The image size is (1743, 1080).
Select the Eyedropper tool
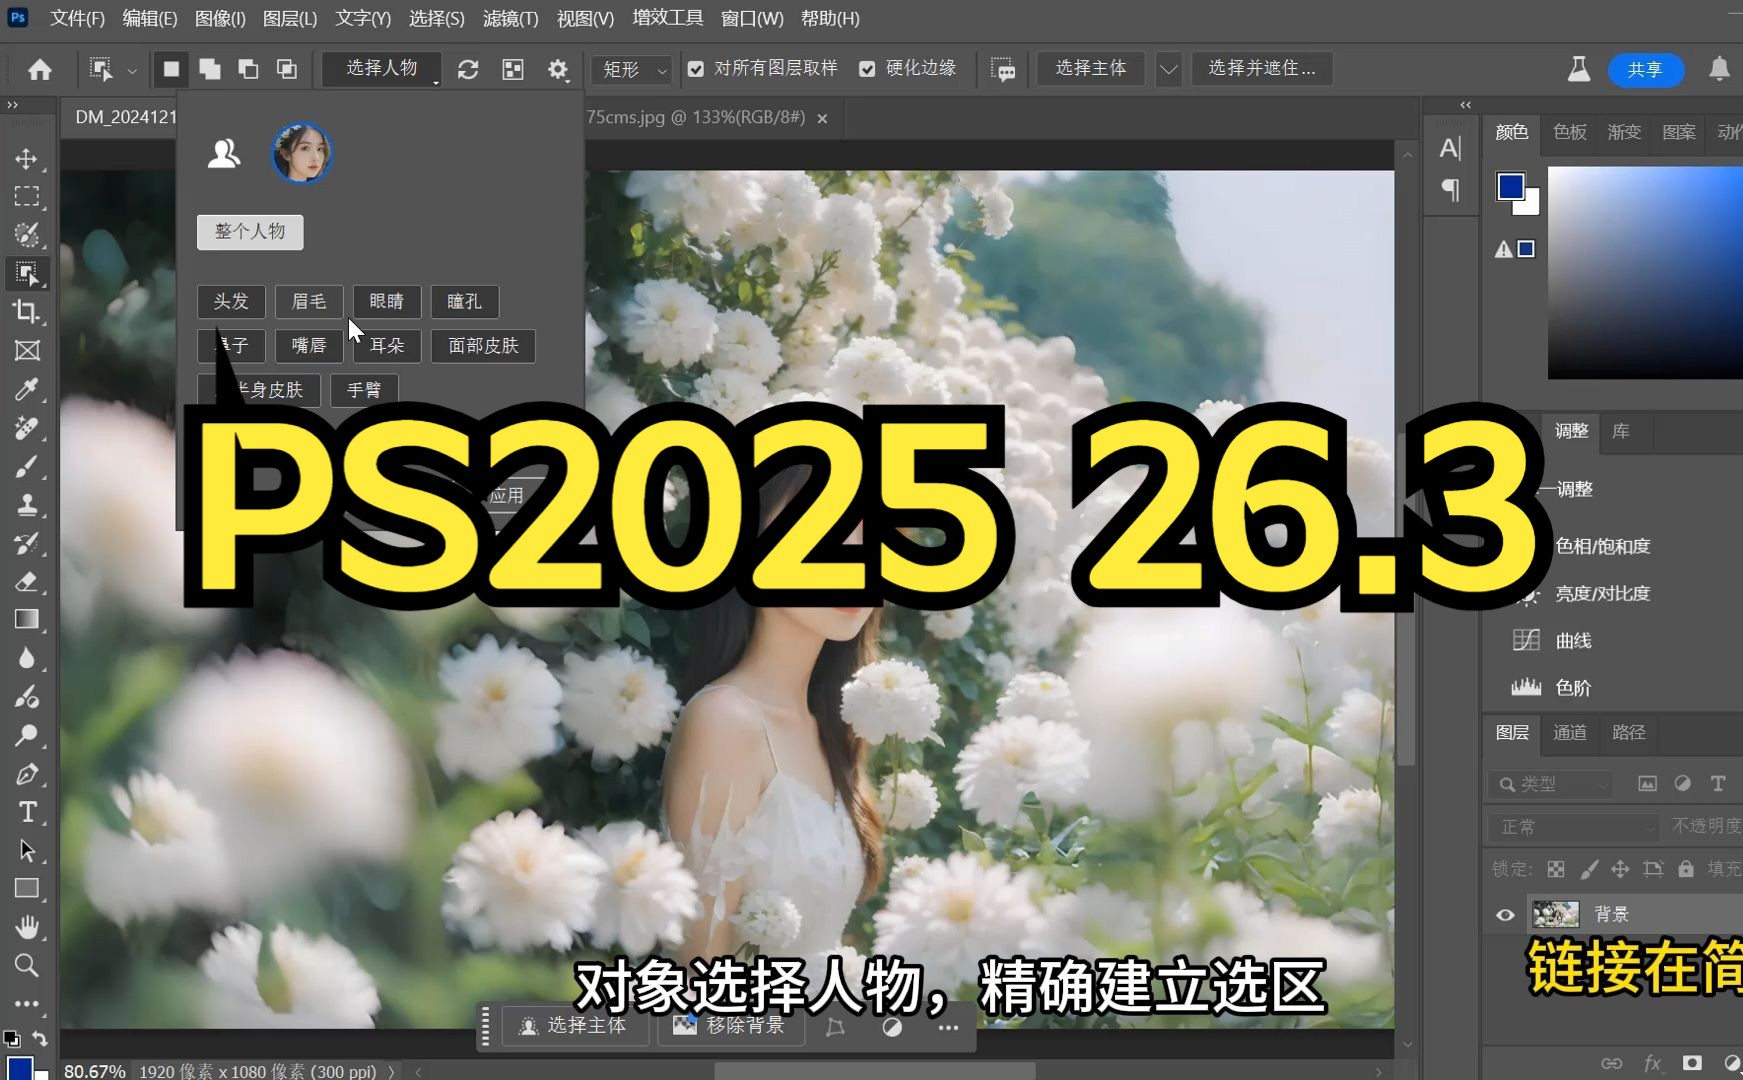click(x=27, y=390)
